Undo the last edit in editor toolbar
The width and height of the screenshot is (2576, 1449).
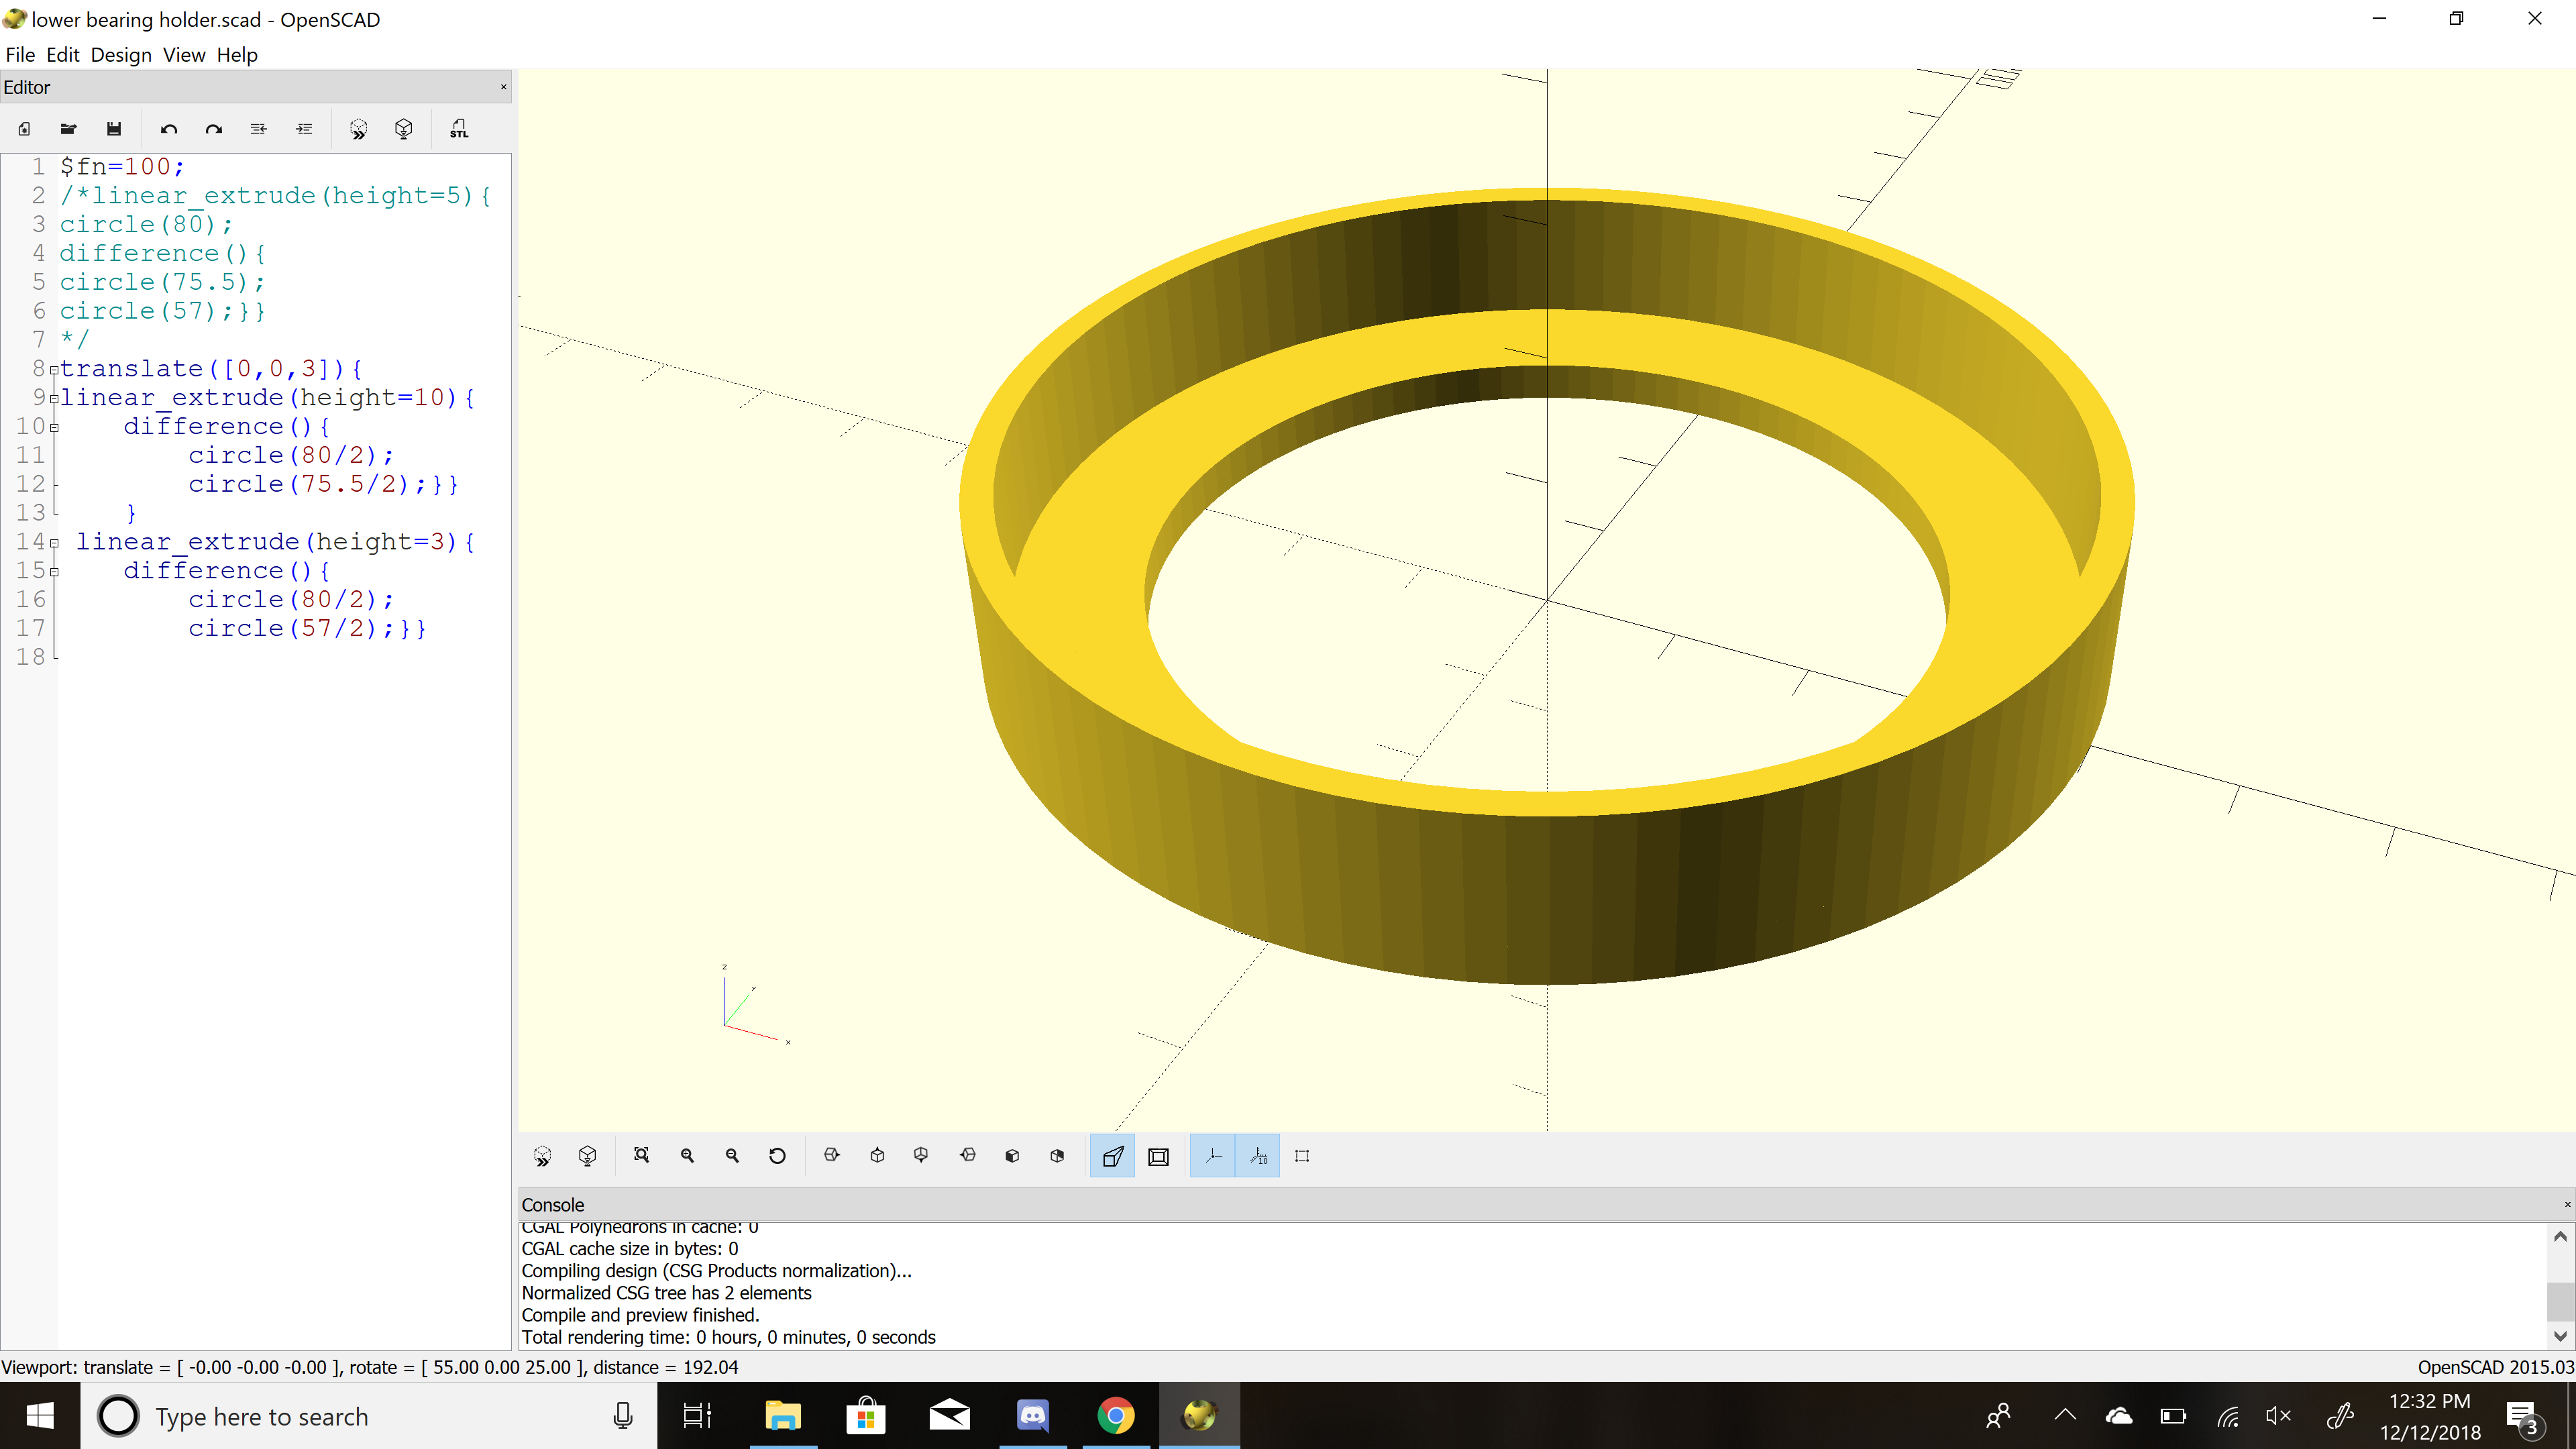(x=168, y=129)
